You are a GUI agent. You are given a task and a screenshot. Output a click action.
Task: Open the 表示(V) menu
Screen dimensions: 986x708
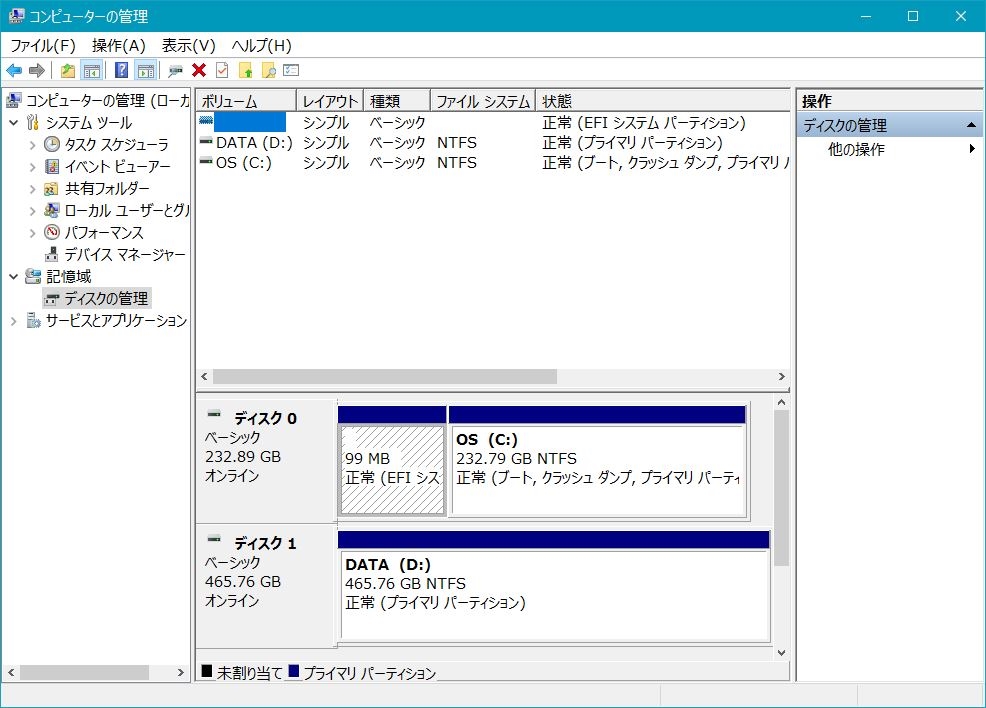point(188,46)
